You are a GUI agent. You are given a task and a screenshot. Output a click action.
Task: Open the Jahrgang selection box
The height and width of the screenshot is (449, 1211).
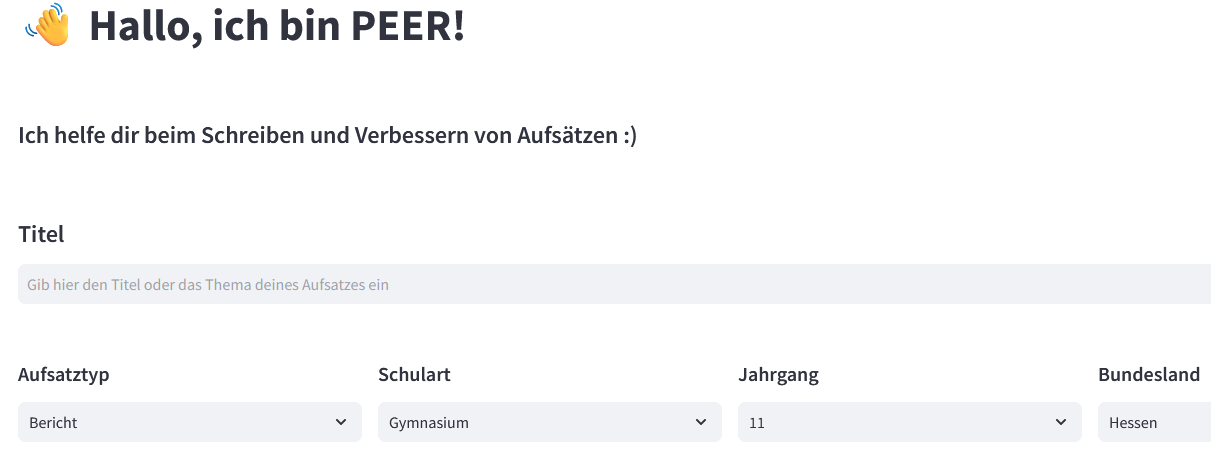point(910,422)
